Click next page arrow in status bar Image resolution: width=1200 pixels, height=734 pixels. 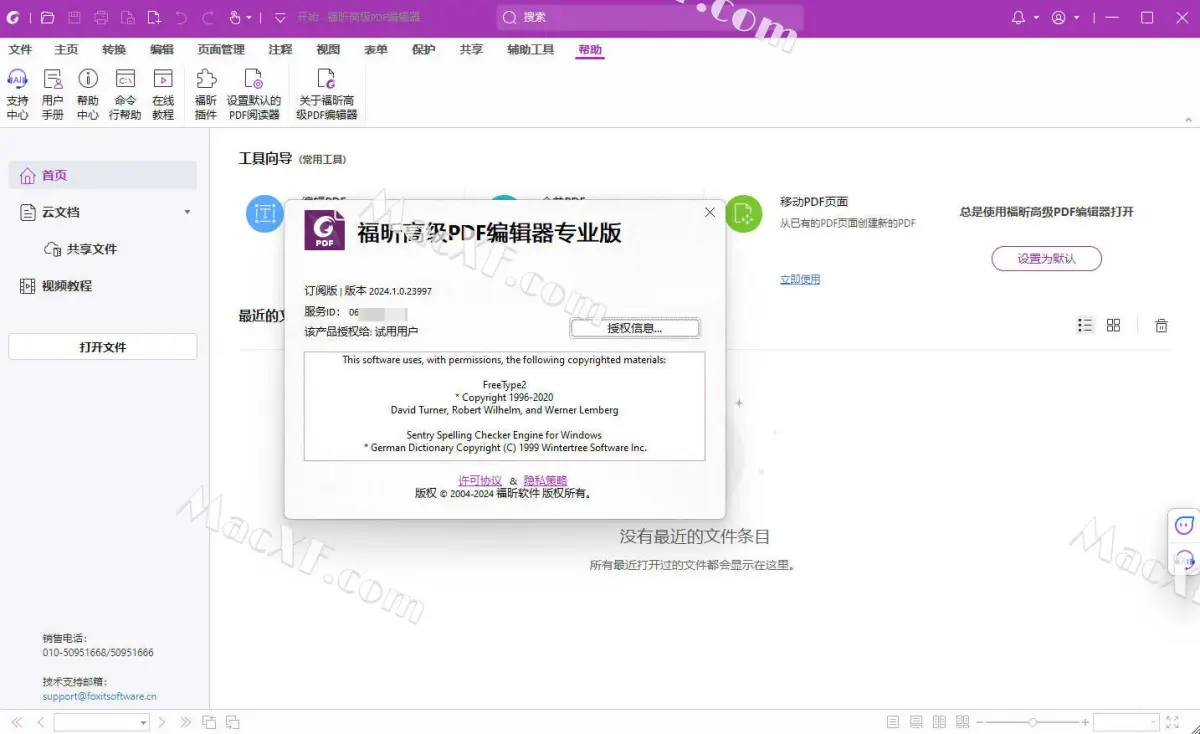point(163,722)
